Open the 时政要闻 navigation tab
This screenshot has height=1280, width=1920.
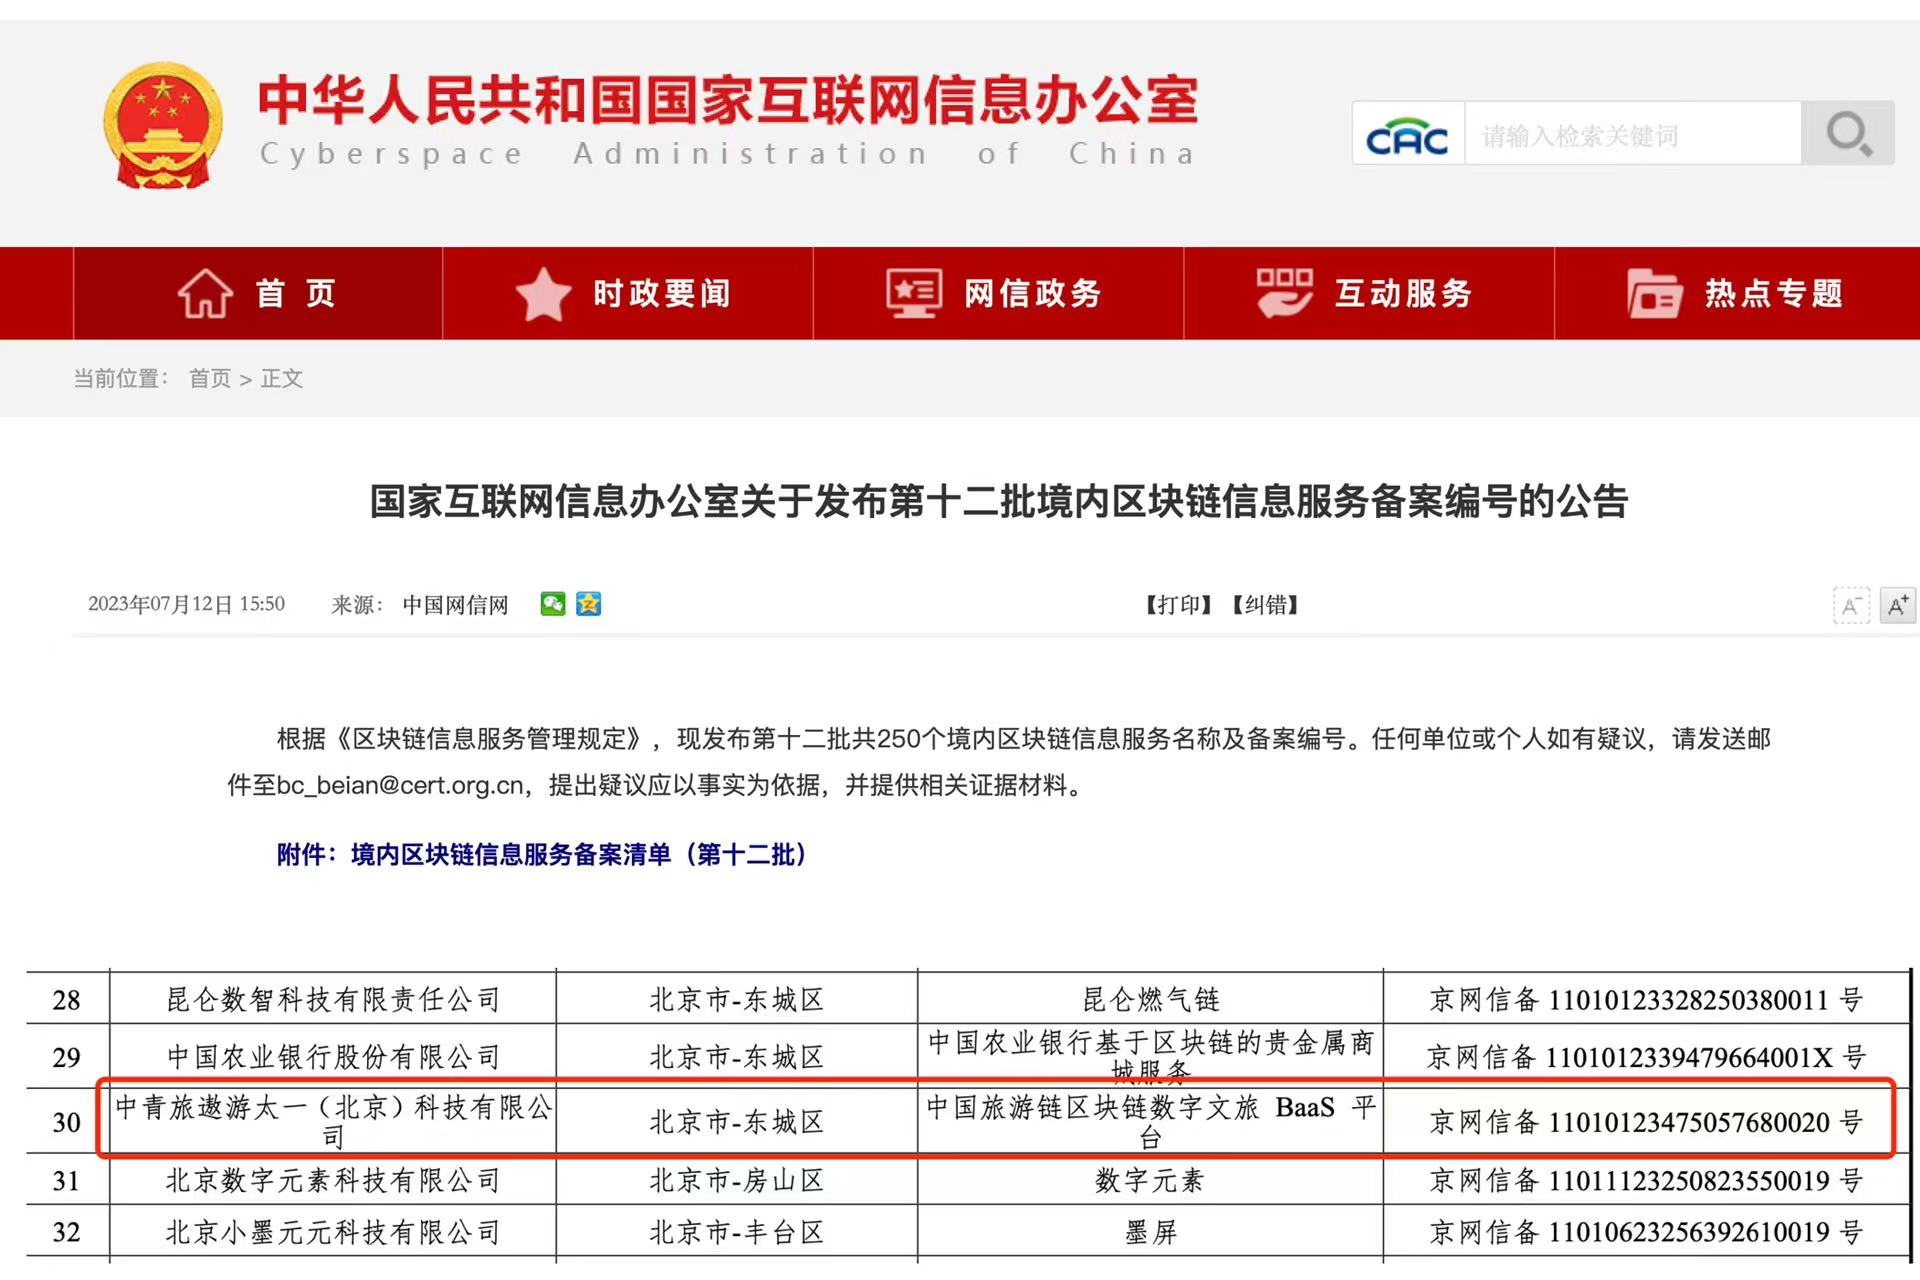628,293
